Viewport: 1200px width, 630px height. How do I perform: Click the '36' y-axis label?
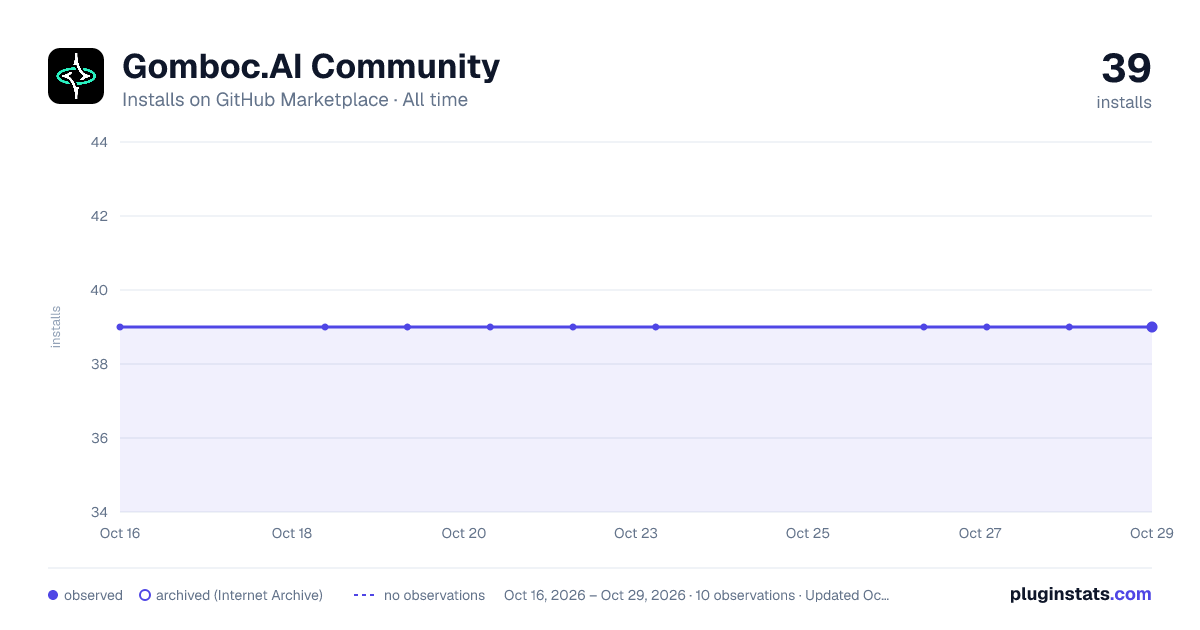tap(99, 438)
